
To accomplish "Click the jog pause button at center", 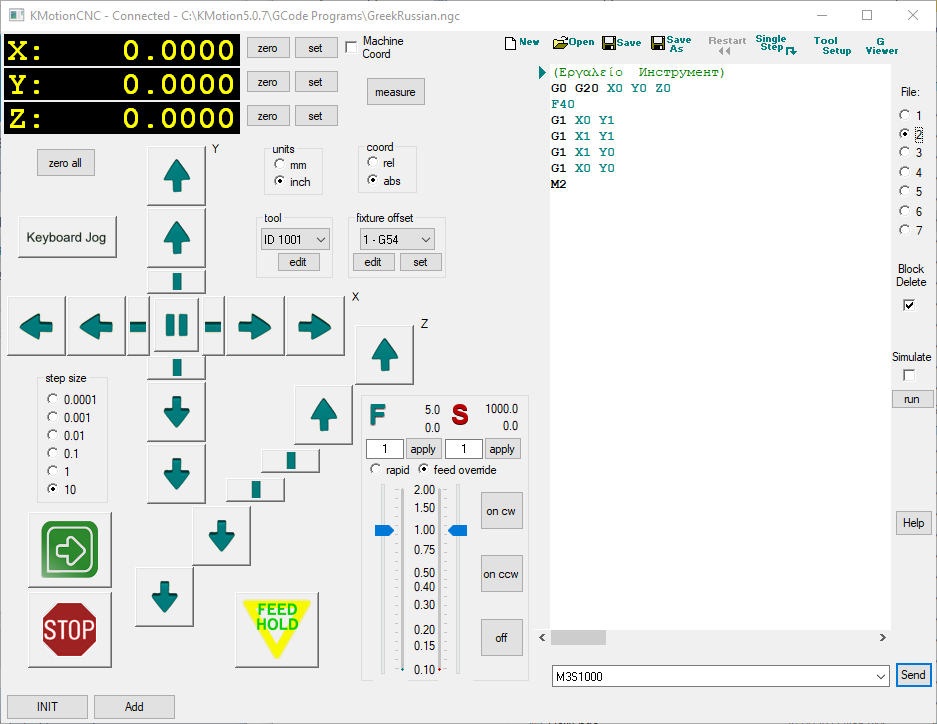I will pyautogui.click(x=176, y=325).
